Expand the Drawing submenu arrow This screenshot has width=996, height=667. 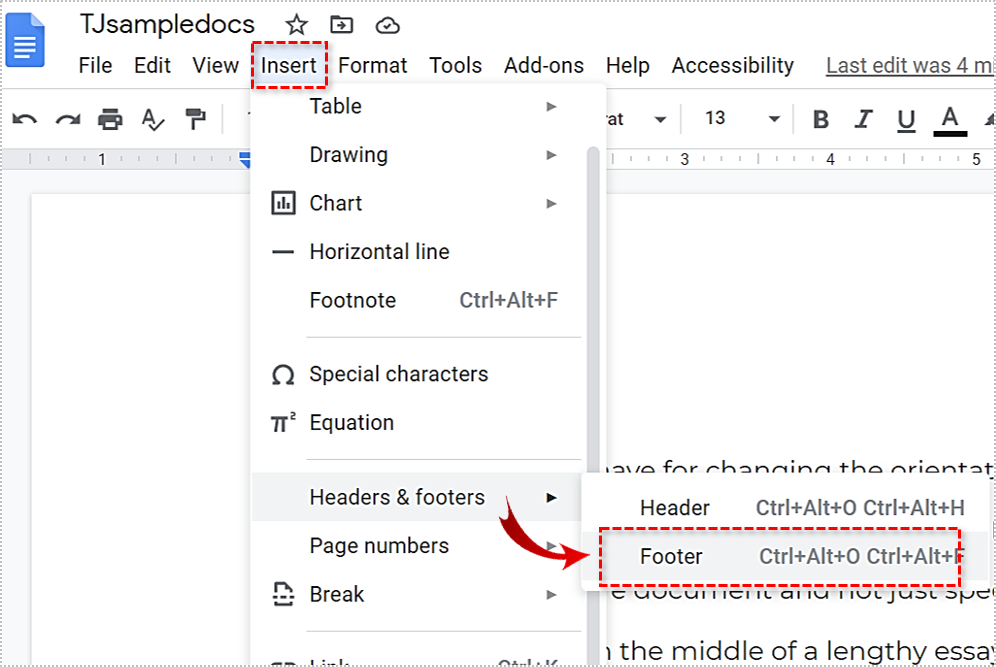pyautogui.click(x=551, y=155)
